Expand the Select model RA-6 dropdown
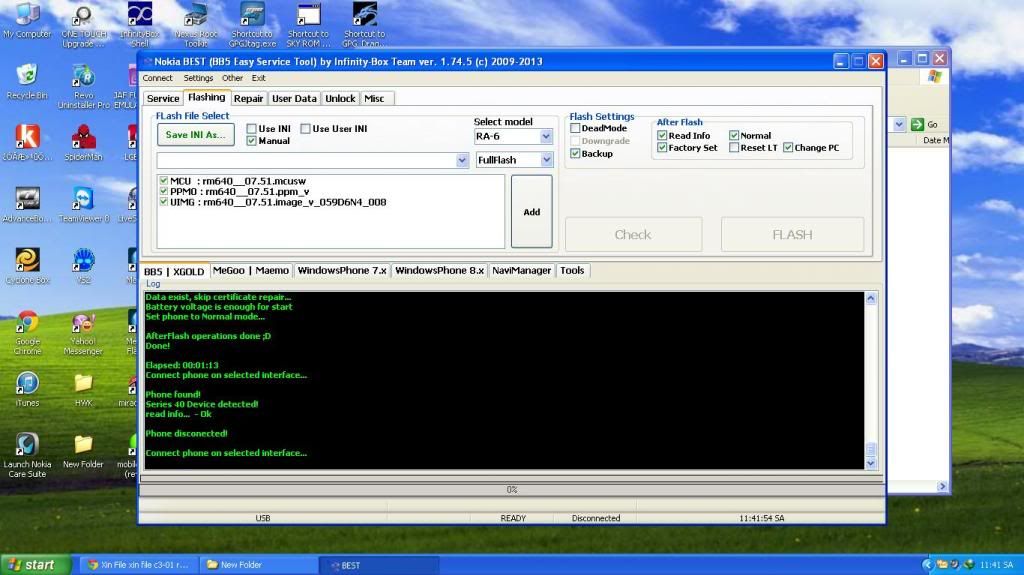This screenshot has width=1024, height=575. coord(546,137)
